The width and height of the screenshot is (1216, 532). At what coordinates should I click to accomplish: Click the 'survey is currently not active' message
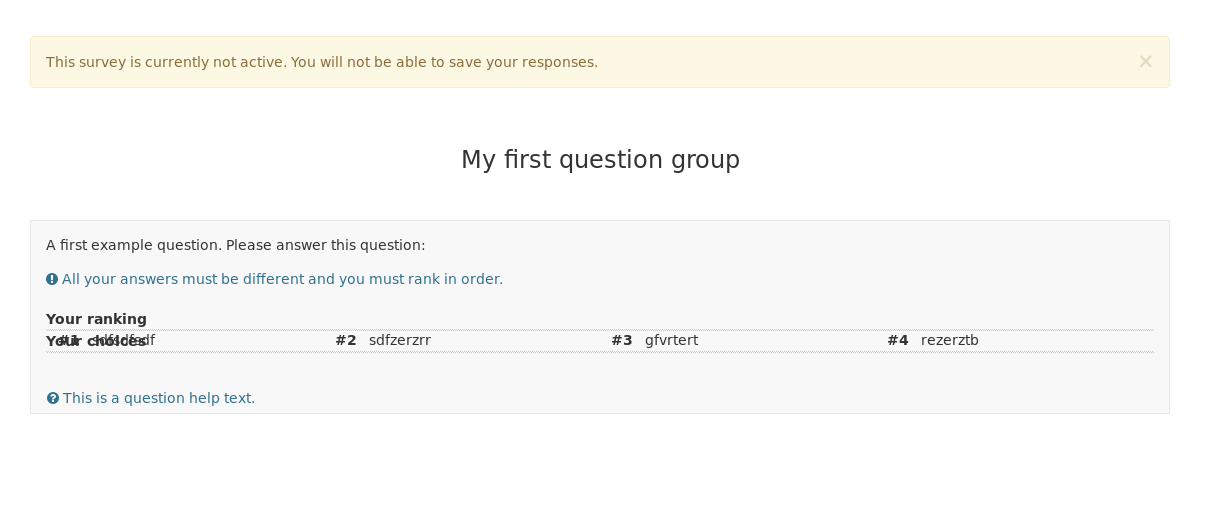pos(322,62)
